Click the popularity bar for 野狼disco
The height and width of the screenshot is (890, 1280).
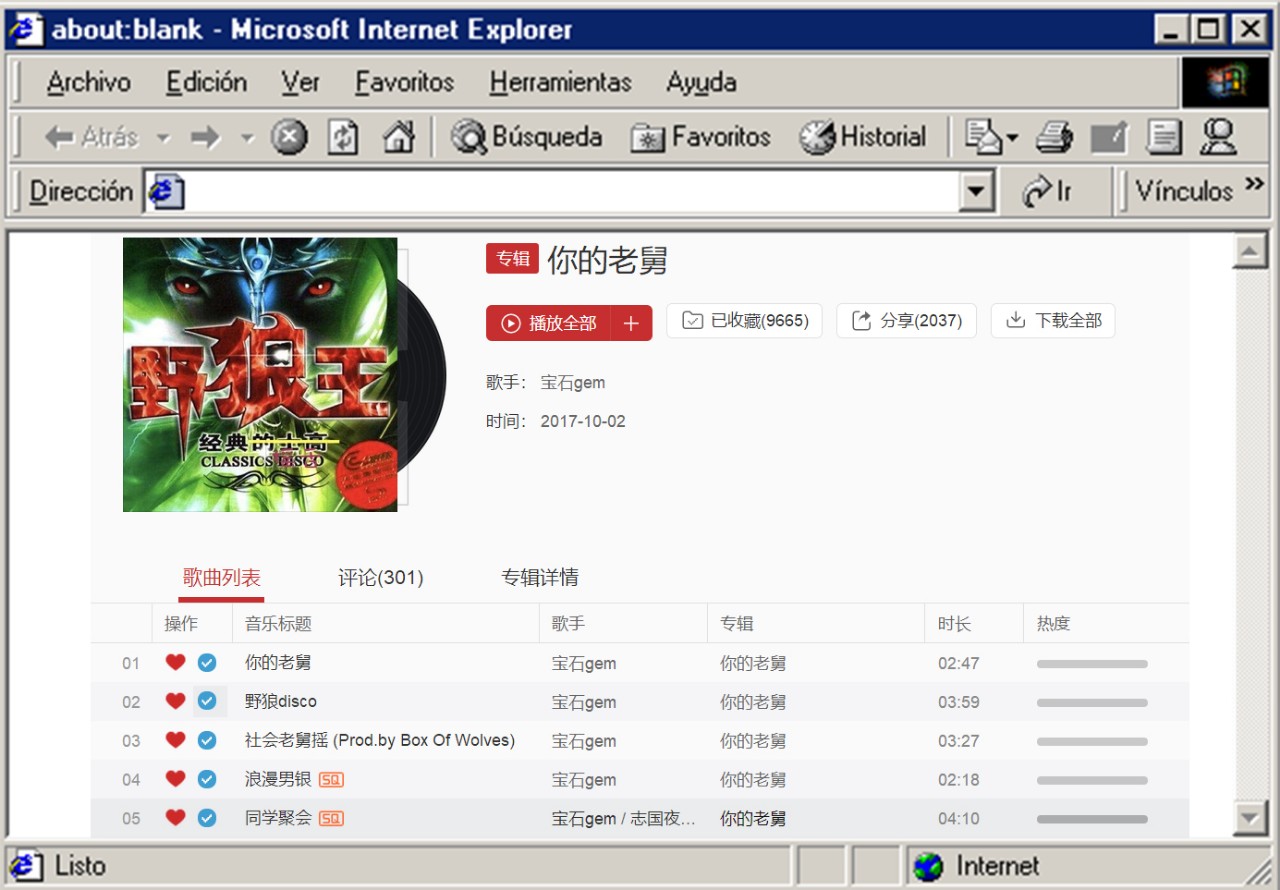point(1092,703)
